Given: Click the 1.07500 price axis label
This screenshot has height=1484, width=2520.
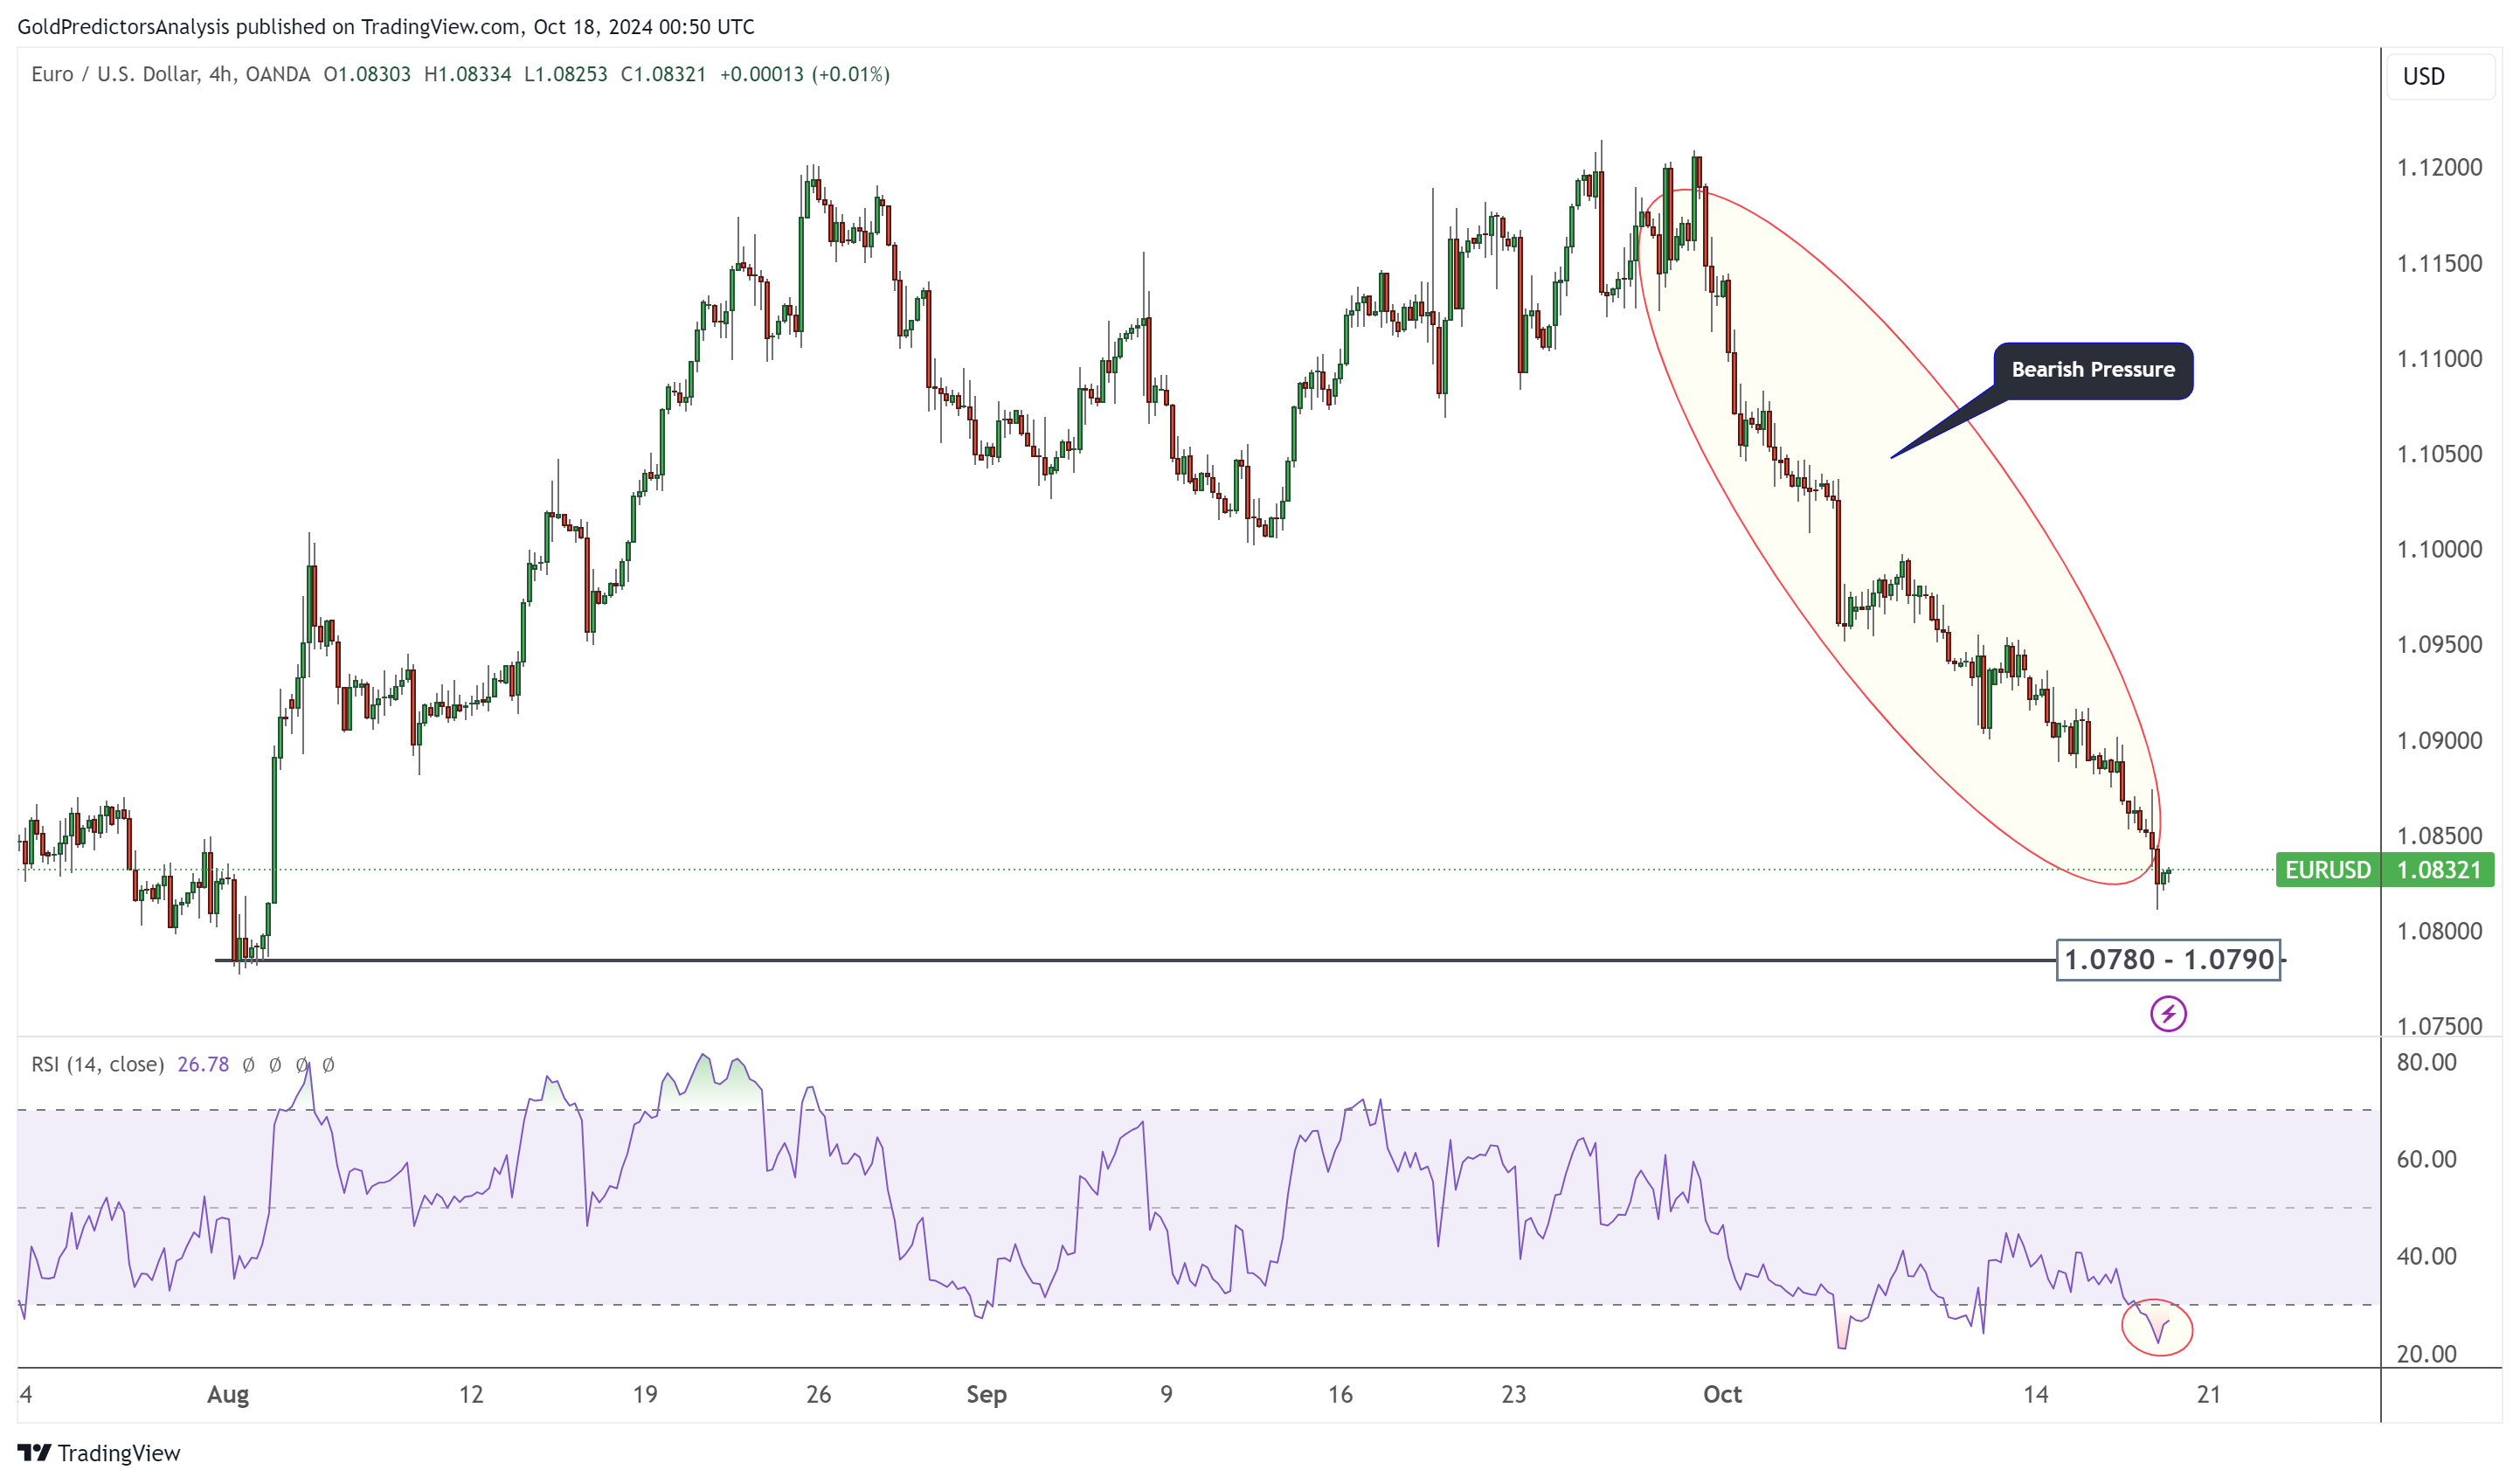Looking at the screenshot, I should 2439,1025.
